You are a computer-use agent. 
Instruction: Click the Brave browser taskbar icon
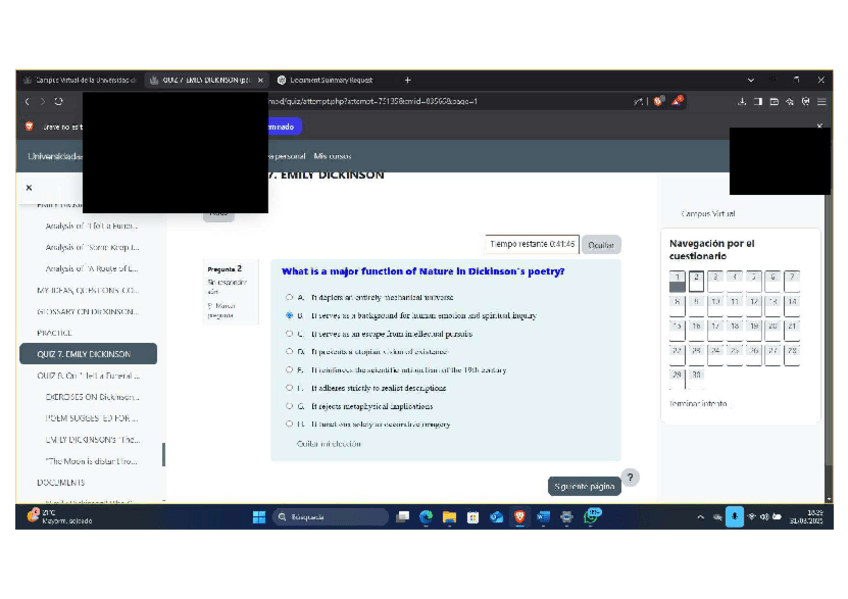(x=520, y=517)
